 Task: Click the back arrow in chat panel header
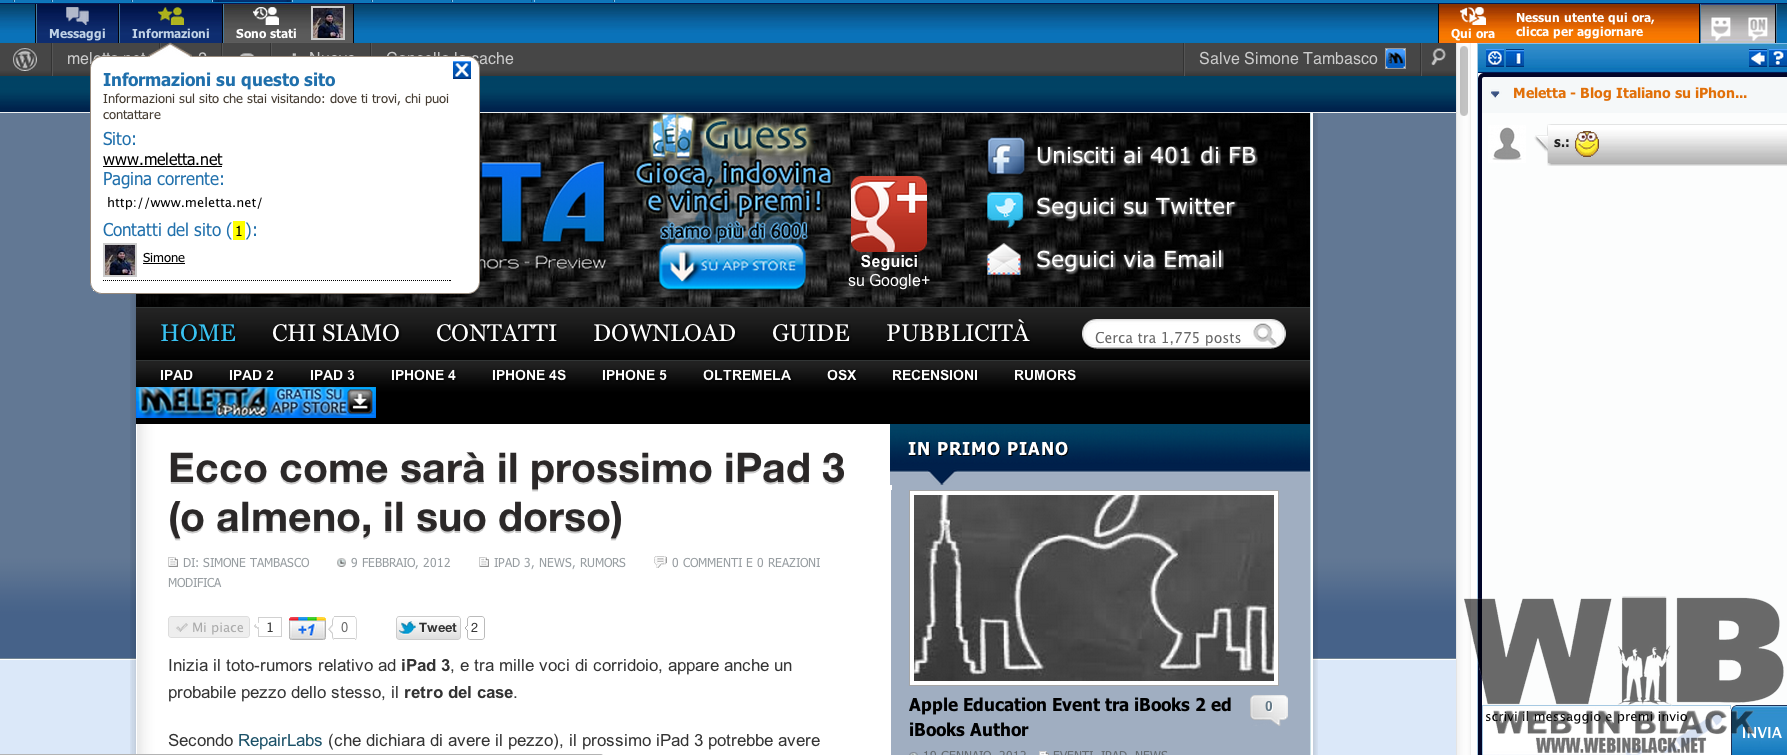click(x=1757, y=59)
